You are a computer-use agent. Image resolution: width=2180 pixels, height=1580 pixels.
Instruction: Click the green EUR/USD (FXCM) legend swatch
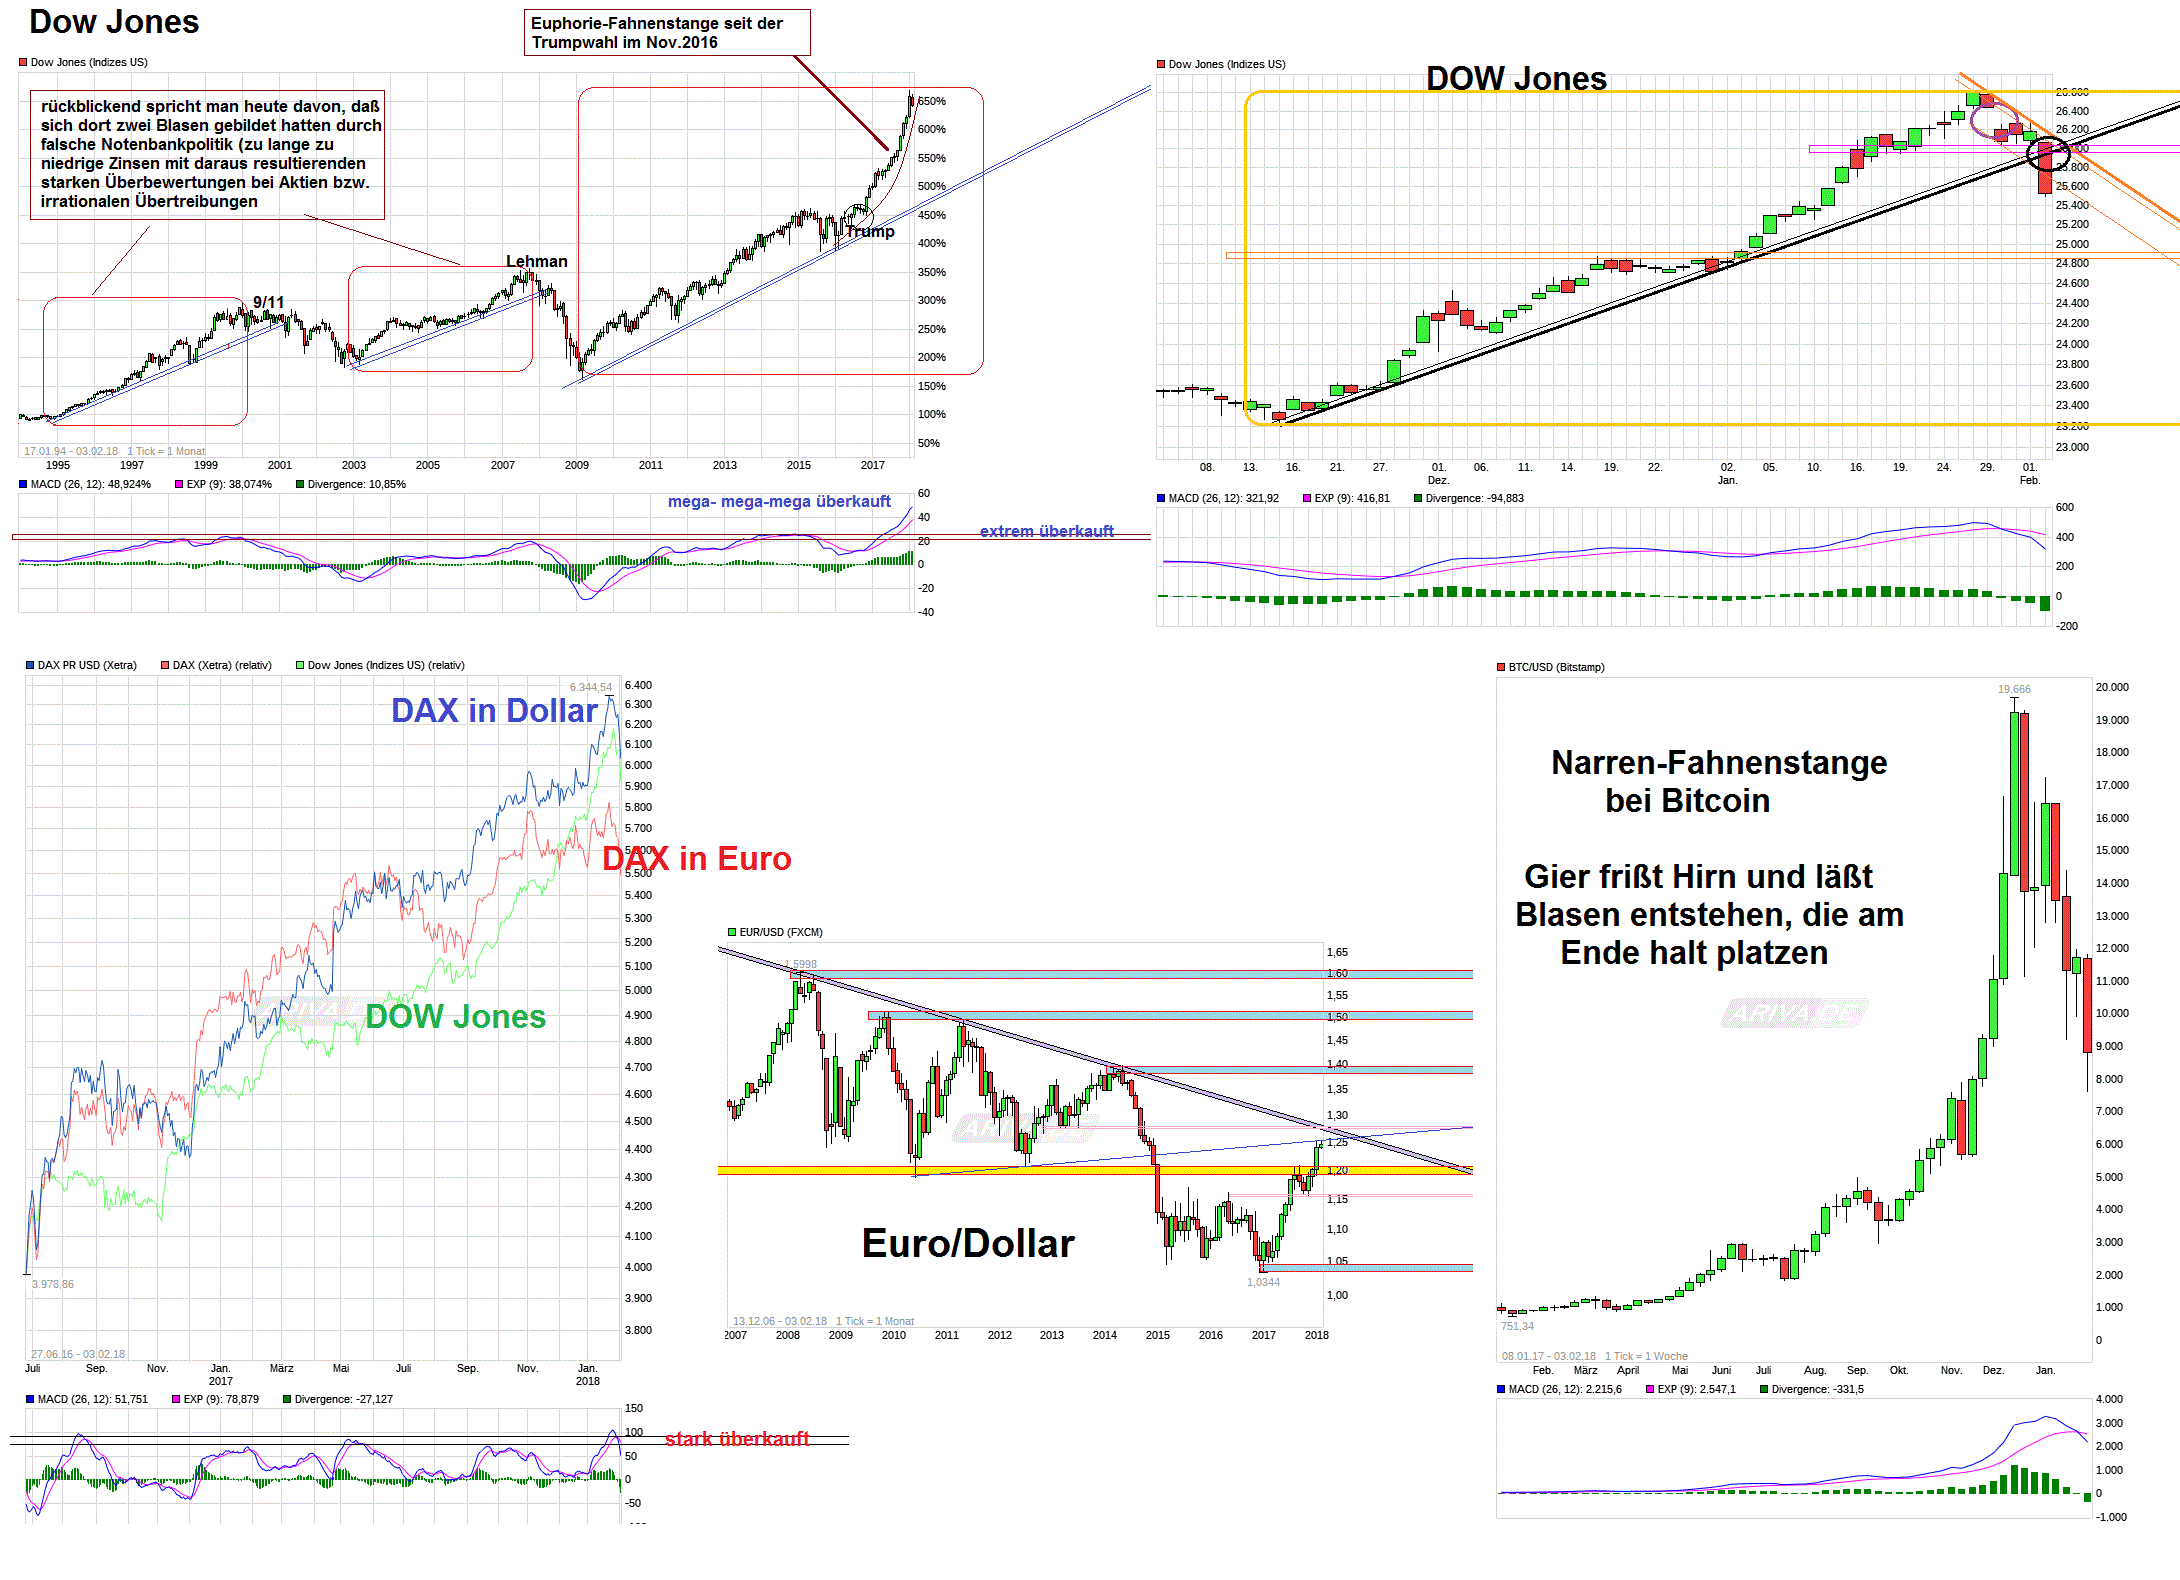[x=732, y=932]
